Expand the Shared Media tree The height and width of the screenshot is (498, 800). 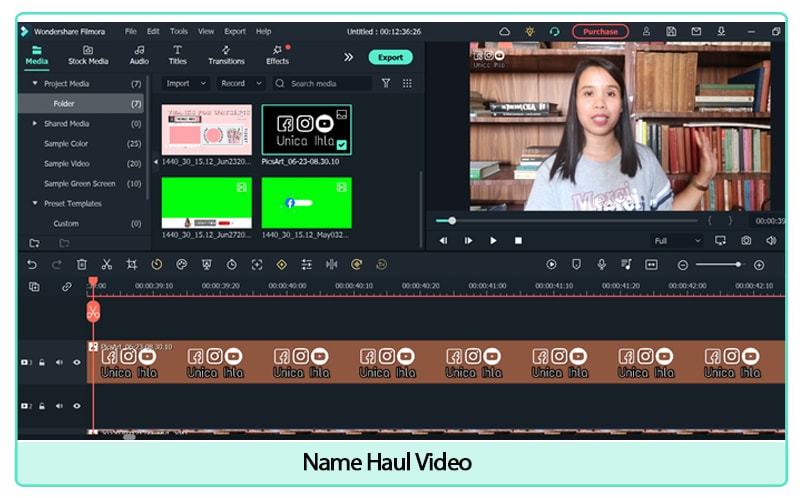coord(35,123)
